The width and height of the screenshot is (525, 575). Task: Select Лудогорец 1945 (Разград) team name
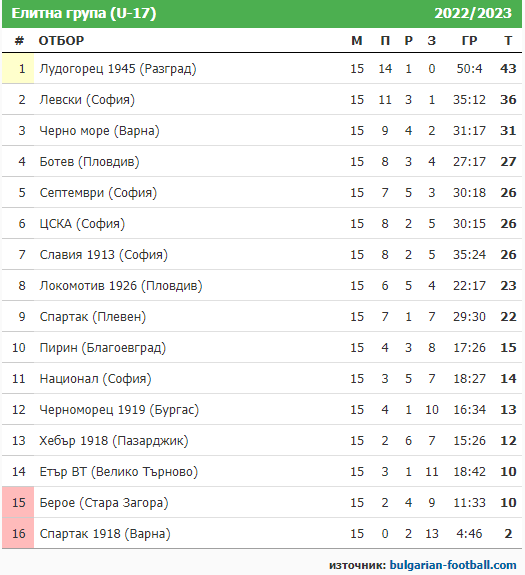click(x=118, y=69)
